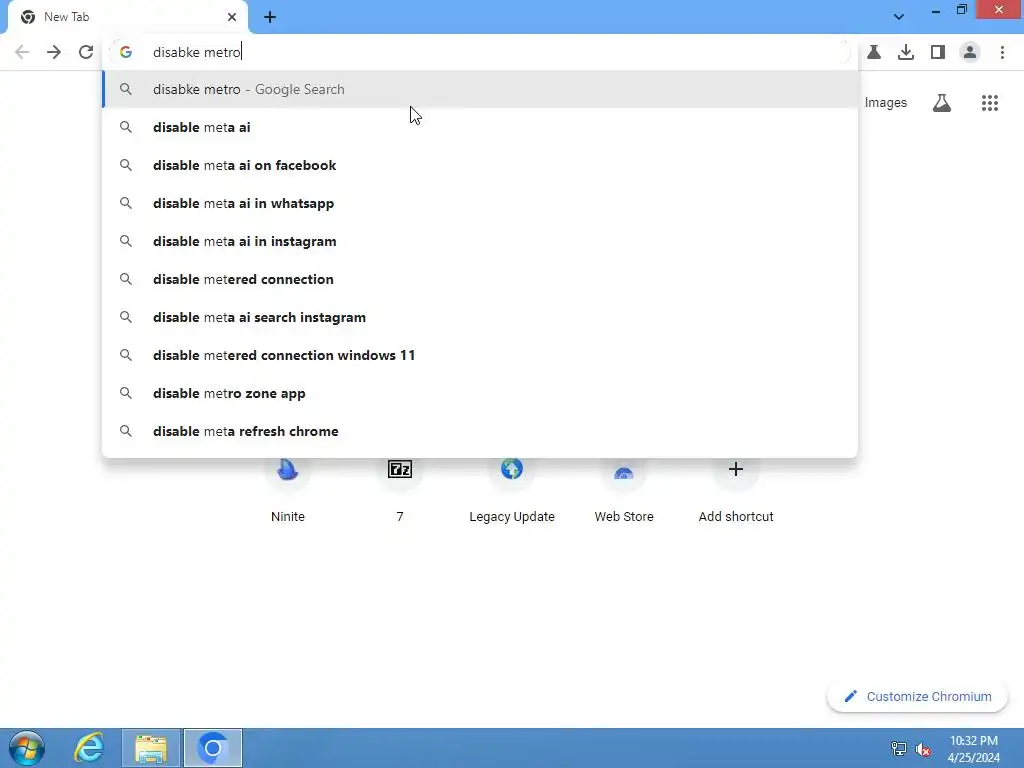
Task: Open Chrome Labs flask icon in toolbar
Action: [874, 52]
